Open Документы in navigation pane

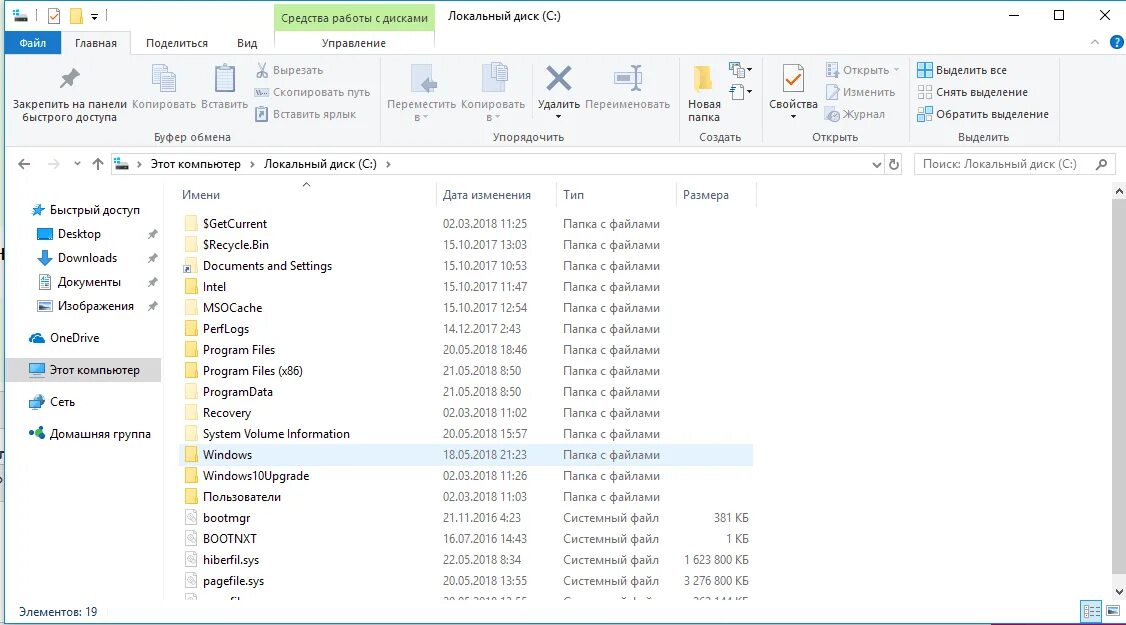pos(89,282)
